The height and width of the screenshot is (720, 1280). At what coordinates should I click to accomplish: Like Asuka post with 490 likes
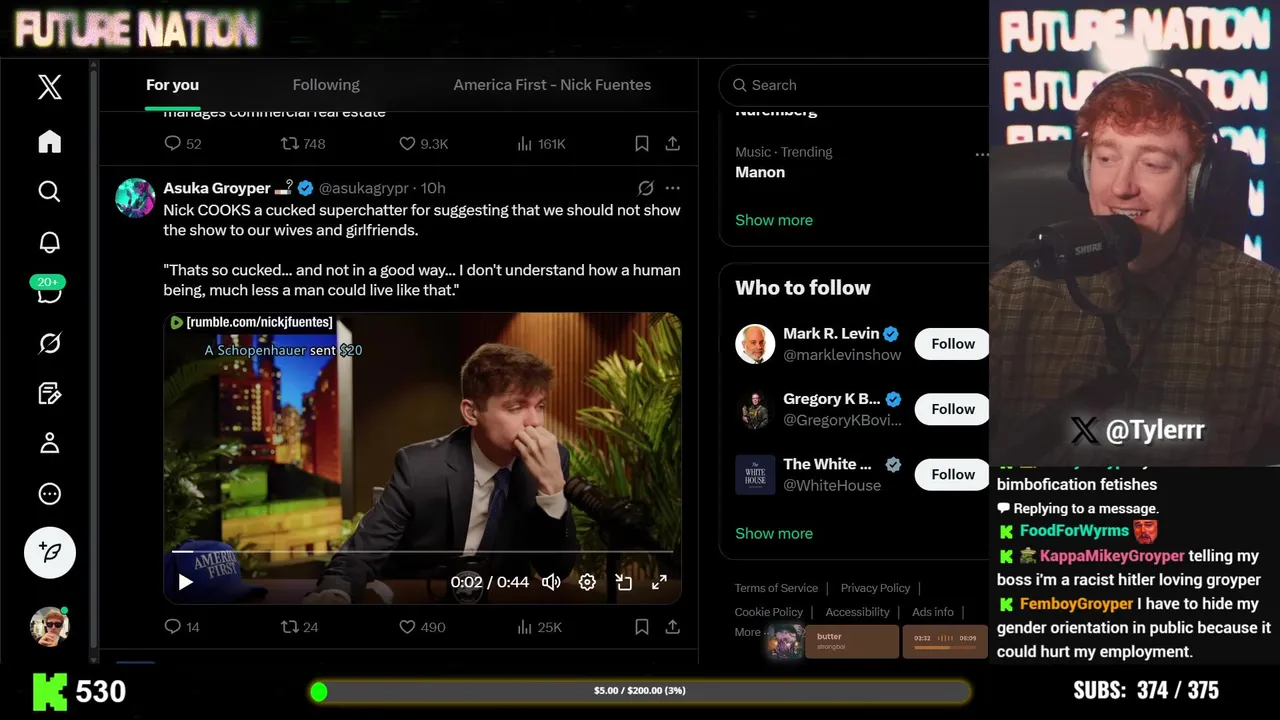[421, 627]
